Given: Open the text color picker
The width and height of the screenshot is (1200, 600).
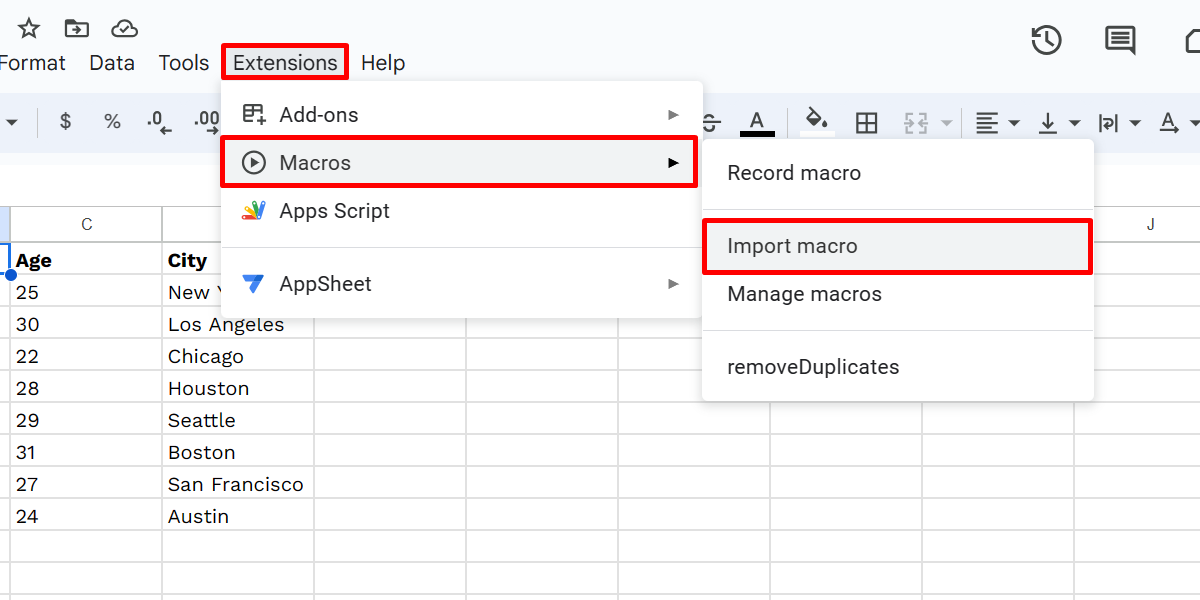Looking at the screenshot, I should (757, 122).
